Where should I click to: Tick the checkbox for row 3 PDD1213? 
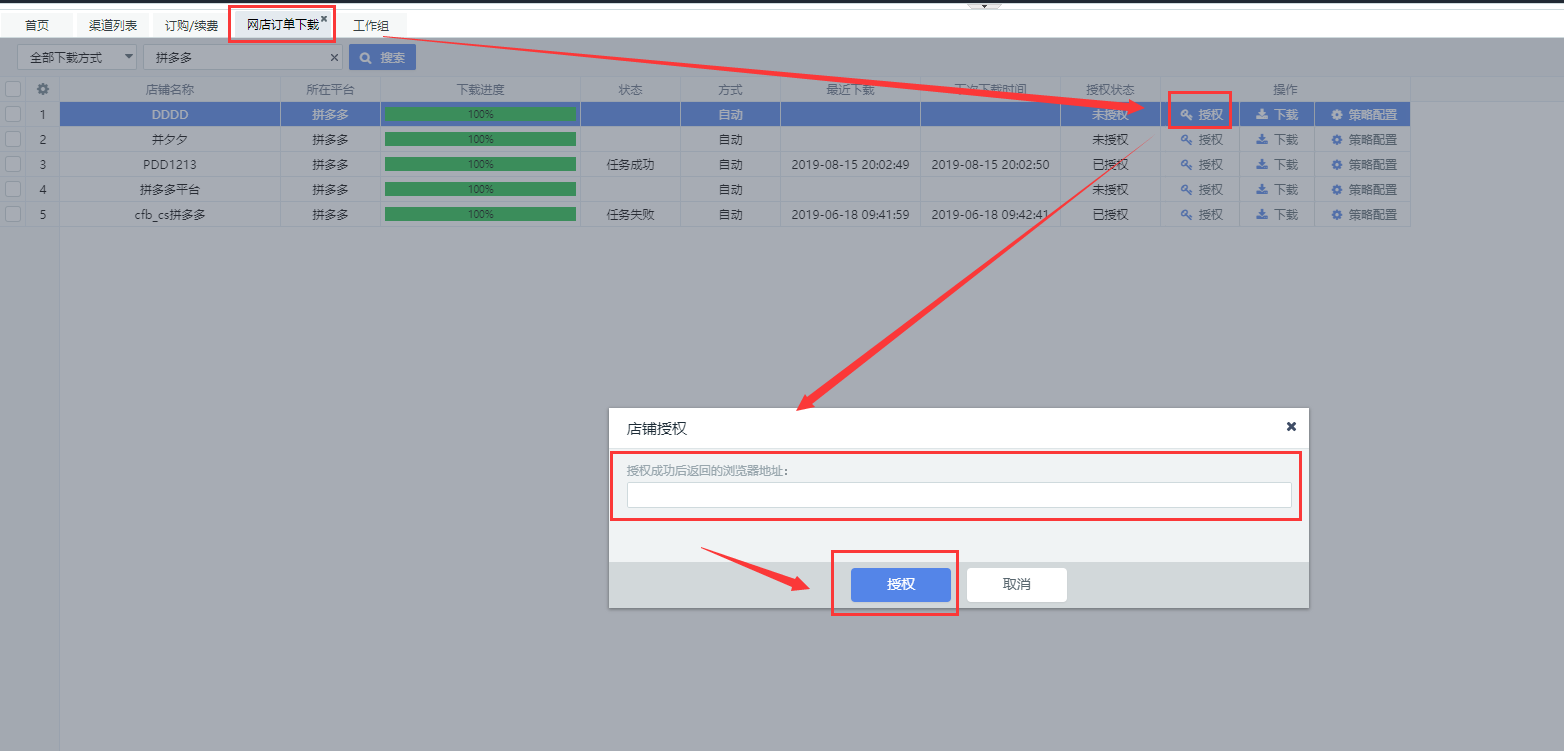click(x=13, y=164)
